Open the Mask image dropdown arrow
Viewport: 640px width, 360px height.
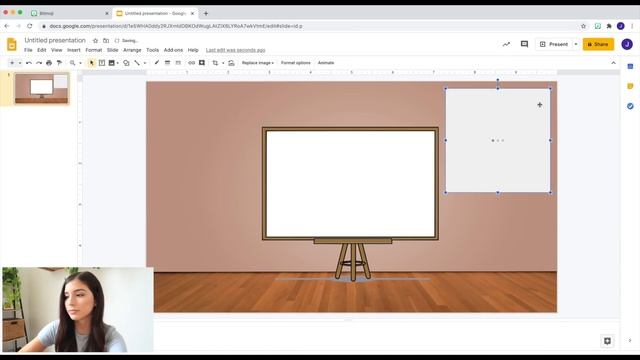point(223,63)
